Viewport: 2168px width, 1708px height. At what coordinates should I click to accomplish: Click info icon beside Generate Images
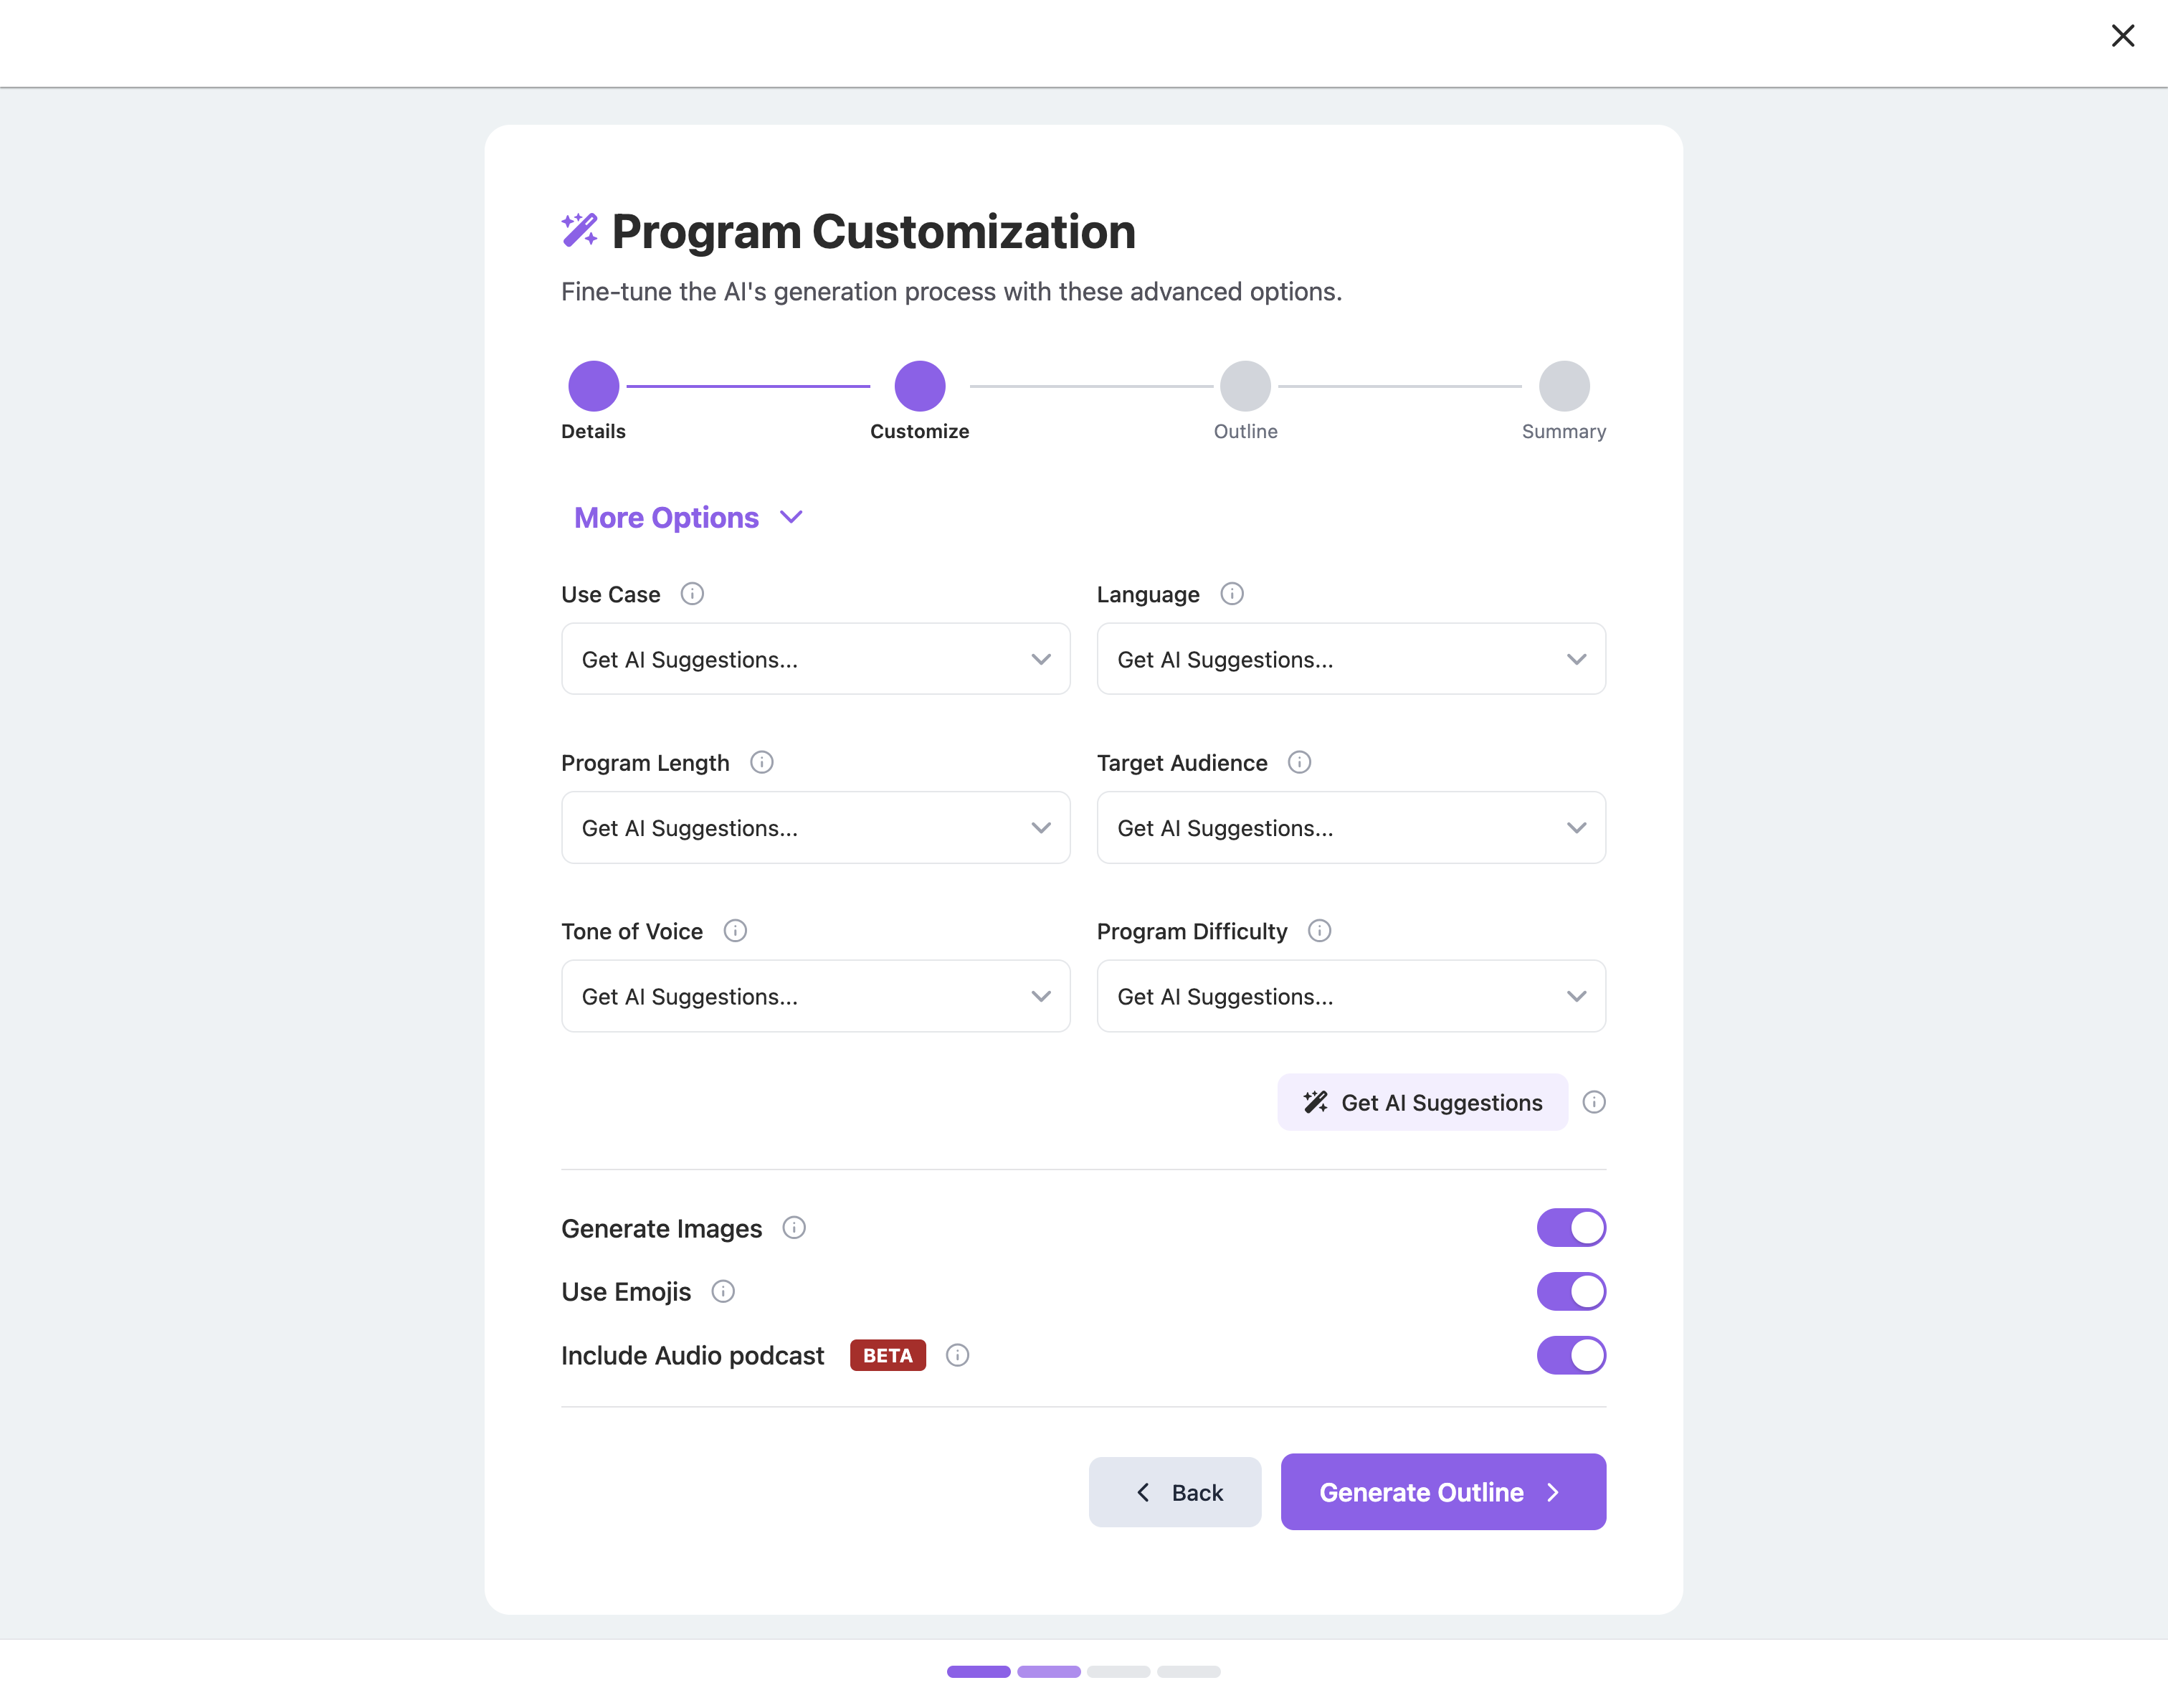(794, 1227)
